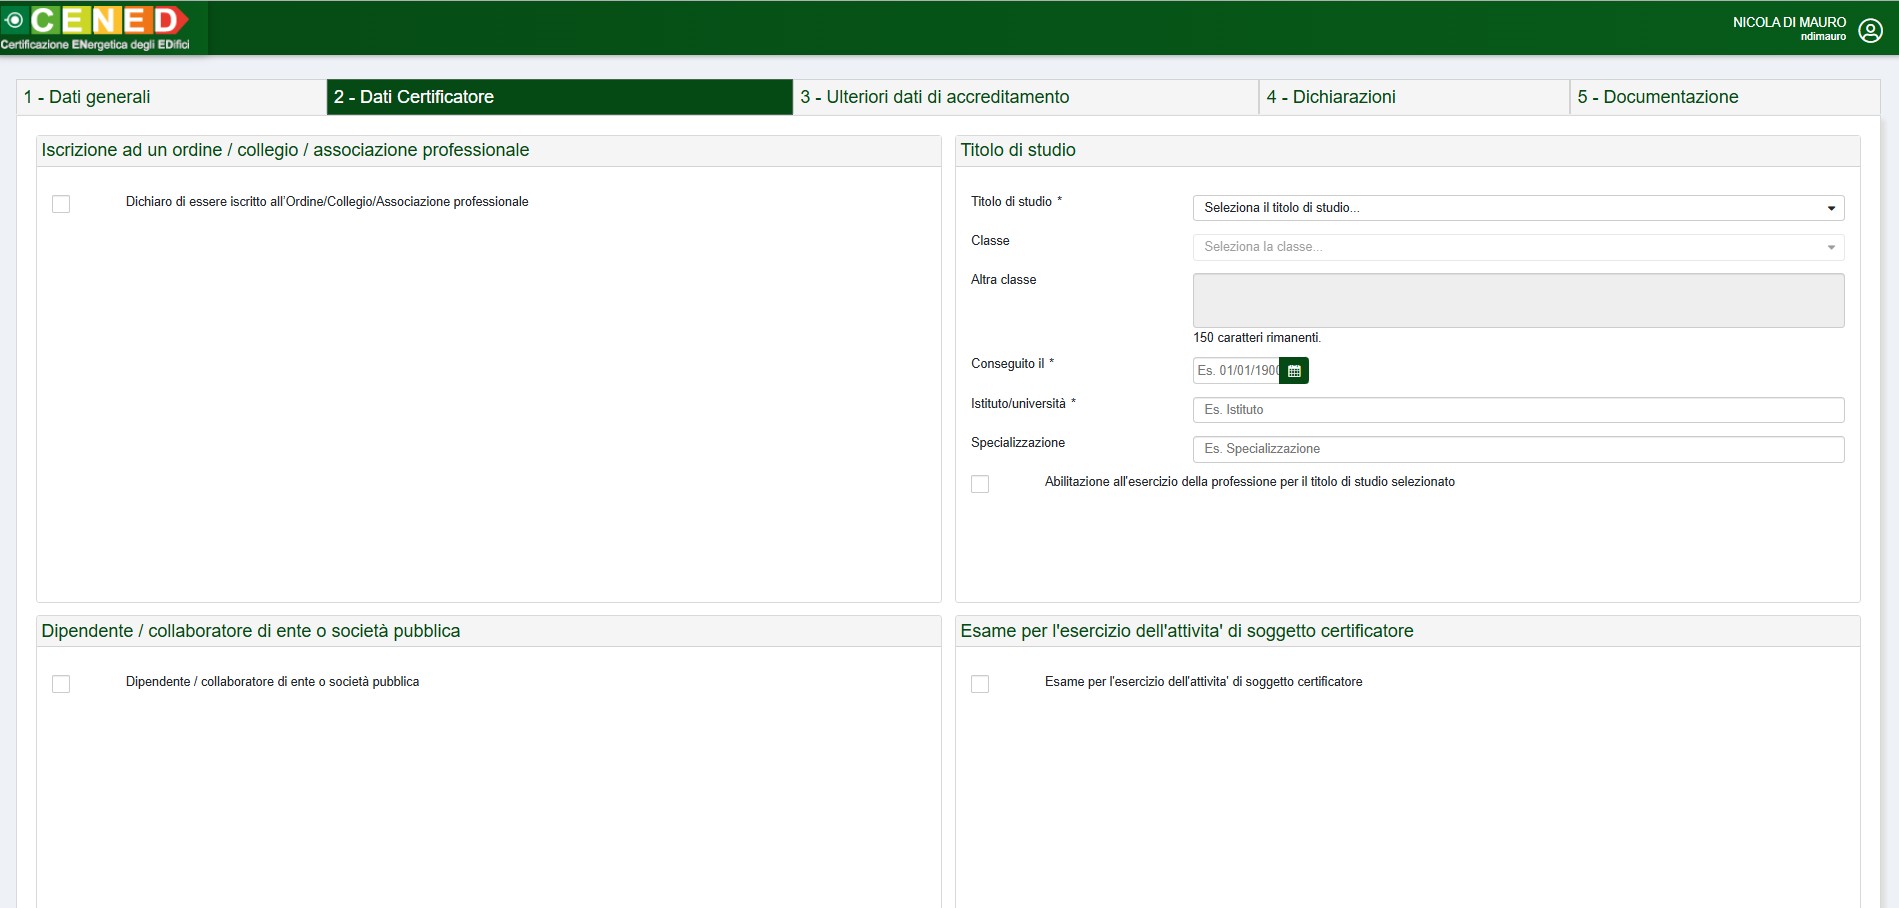Viewport: 1899px width, 908px height.
Task: Click the Istituto/università input field
Action: click(x=1518, y=410)
